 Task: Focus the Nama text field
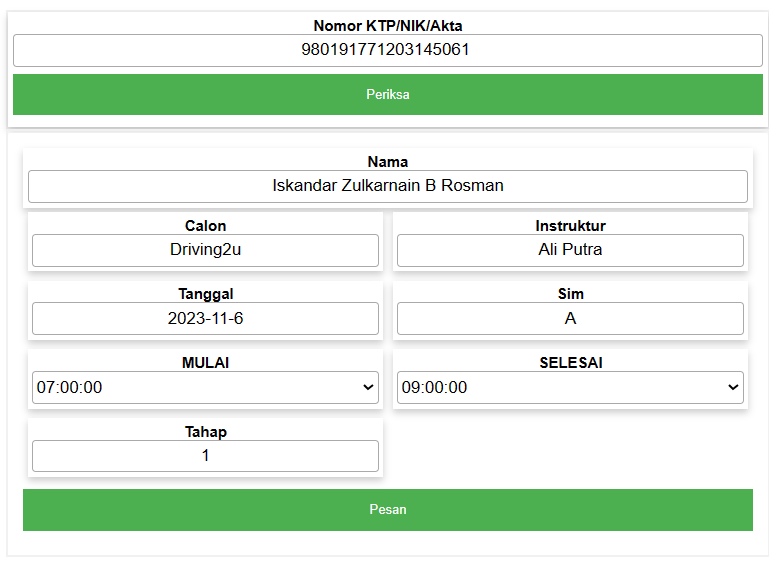(x=387, y=186)
